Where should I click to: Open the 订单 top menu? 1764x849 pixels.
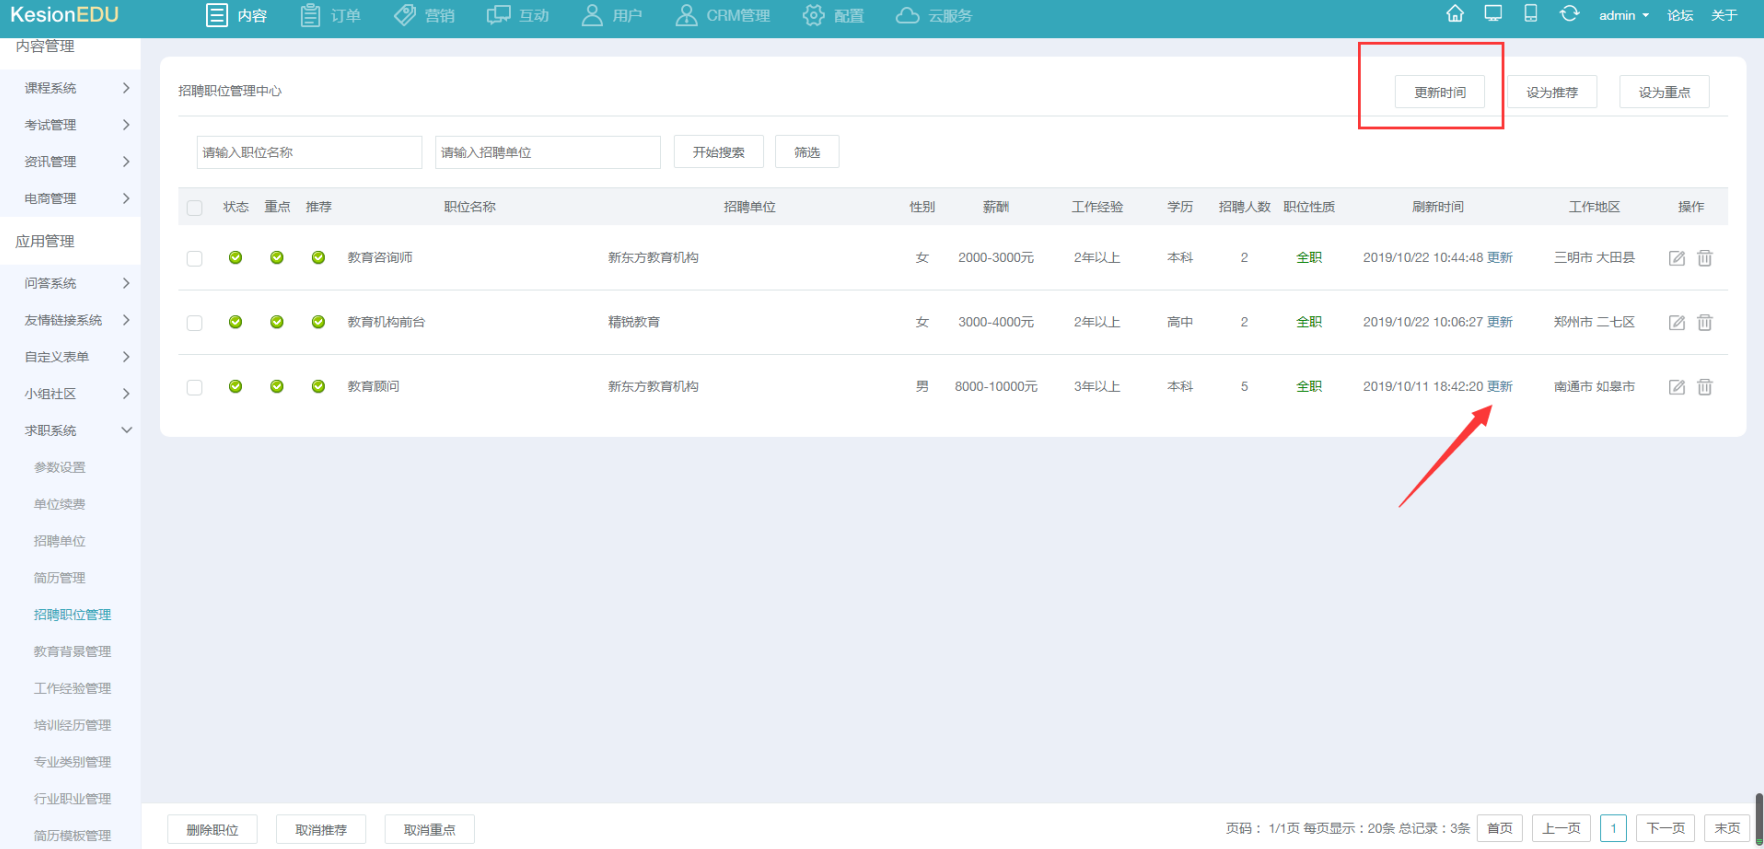click(331, 15)
